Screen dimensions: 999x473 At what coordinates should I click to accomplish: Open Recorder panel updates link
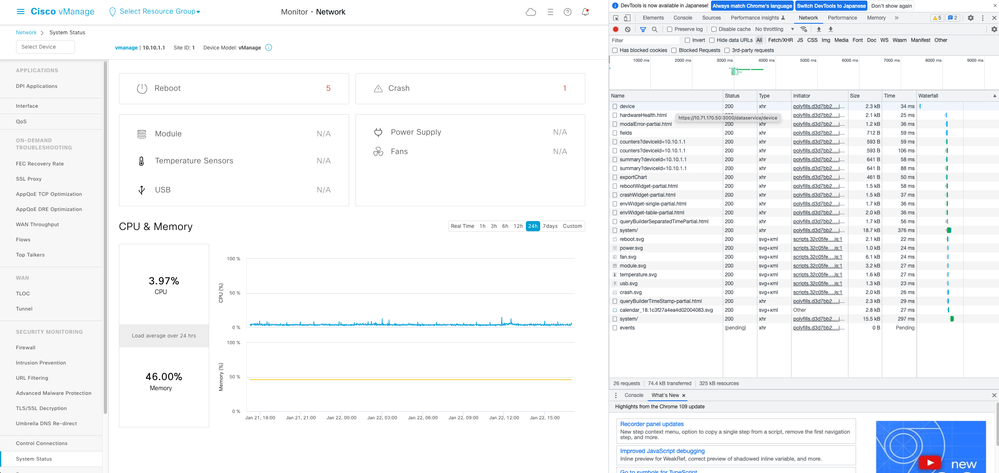[652, 424]
